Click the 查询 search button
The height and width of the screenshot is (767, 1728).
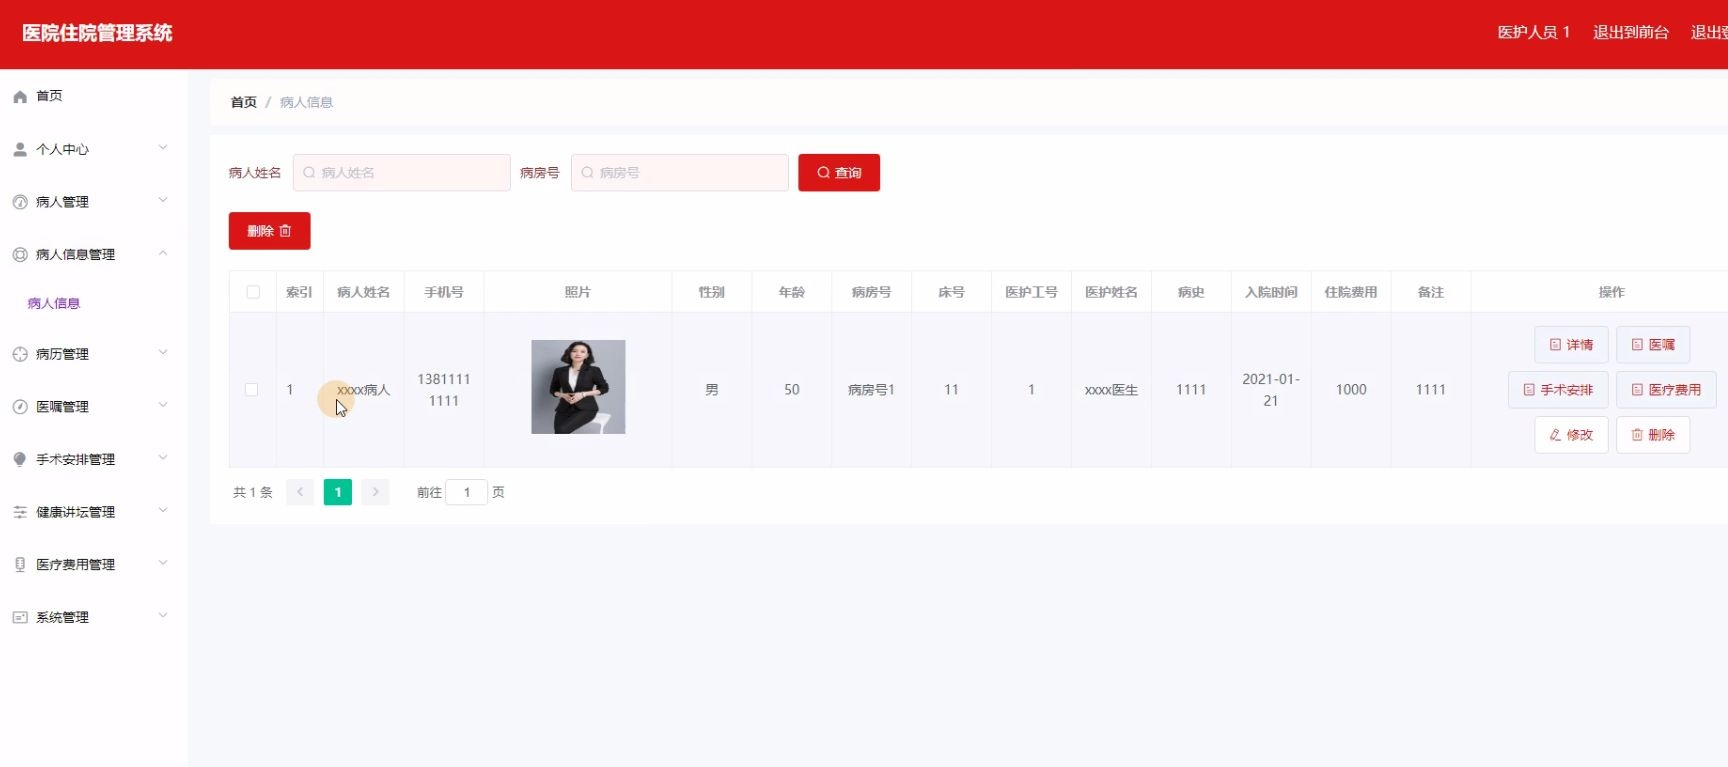(839, 173)
